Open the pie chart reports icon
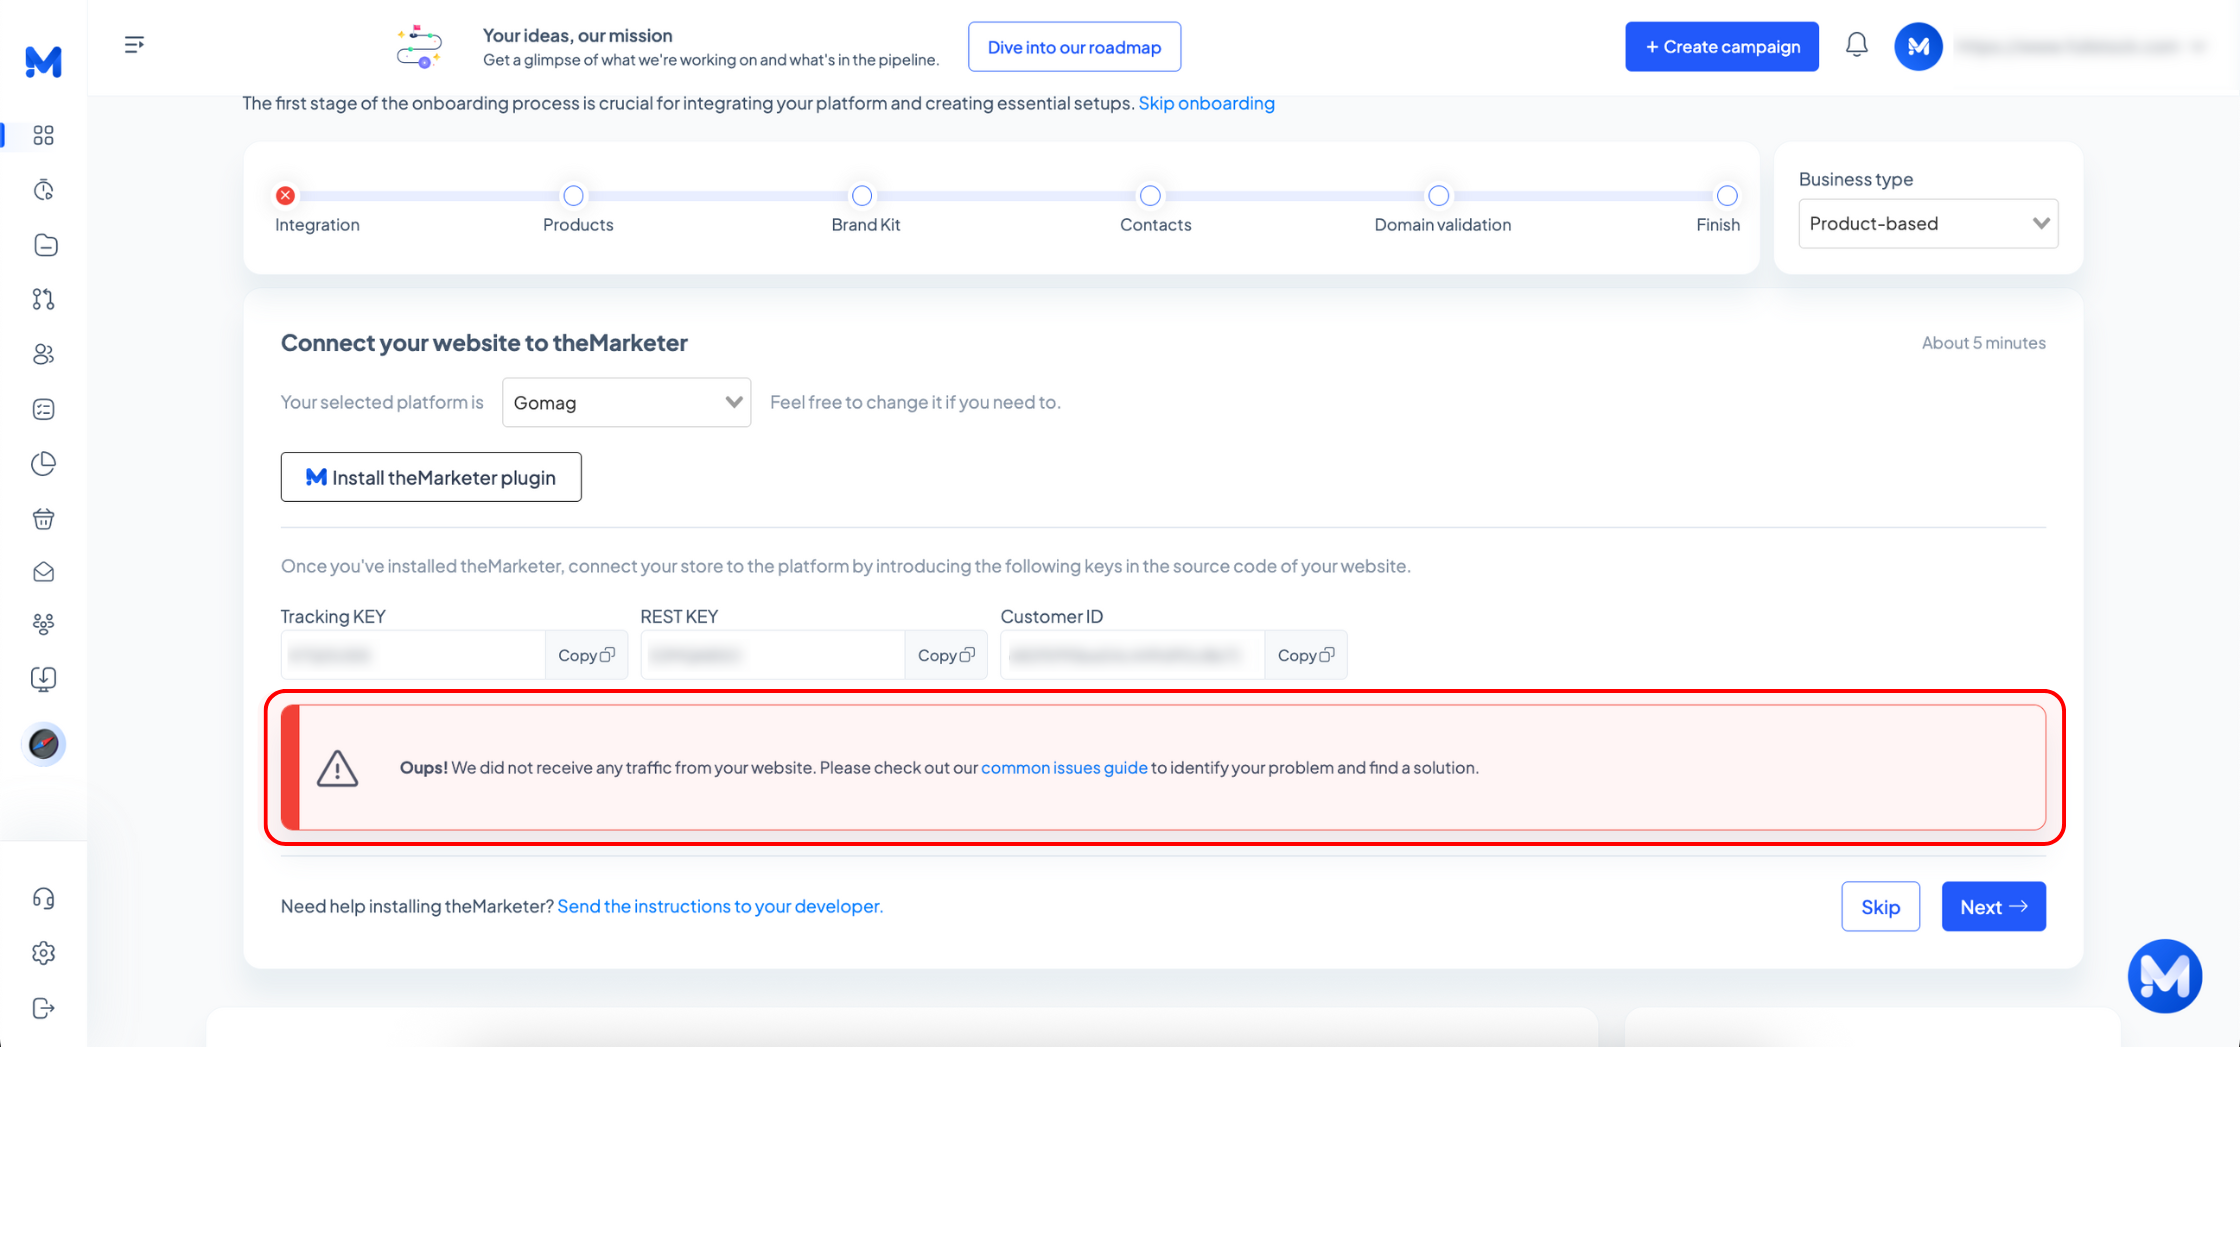 pos(43,464)
